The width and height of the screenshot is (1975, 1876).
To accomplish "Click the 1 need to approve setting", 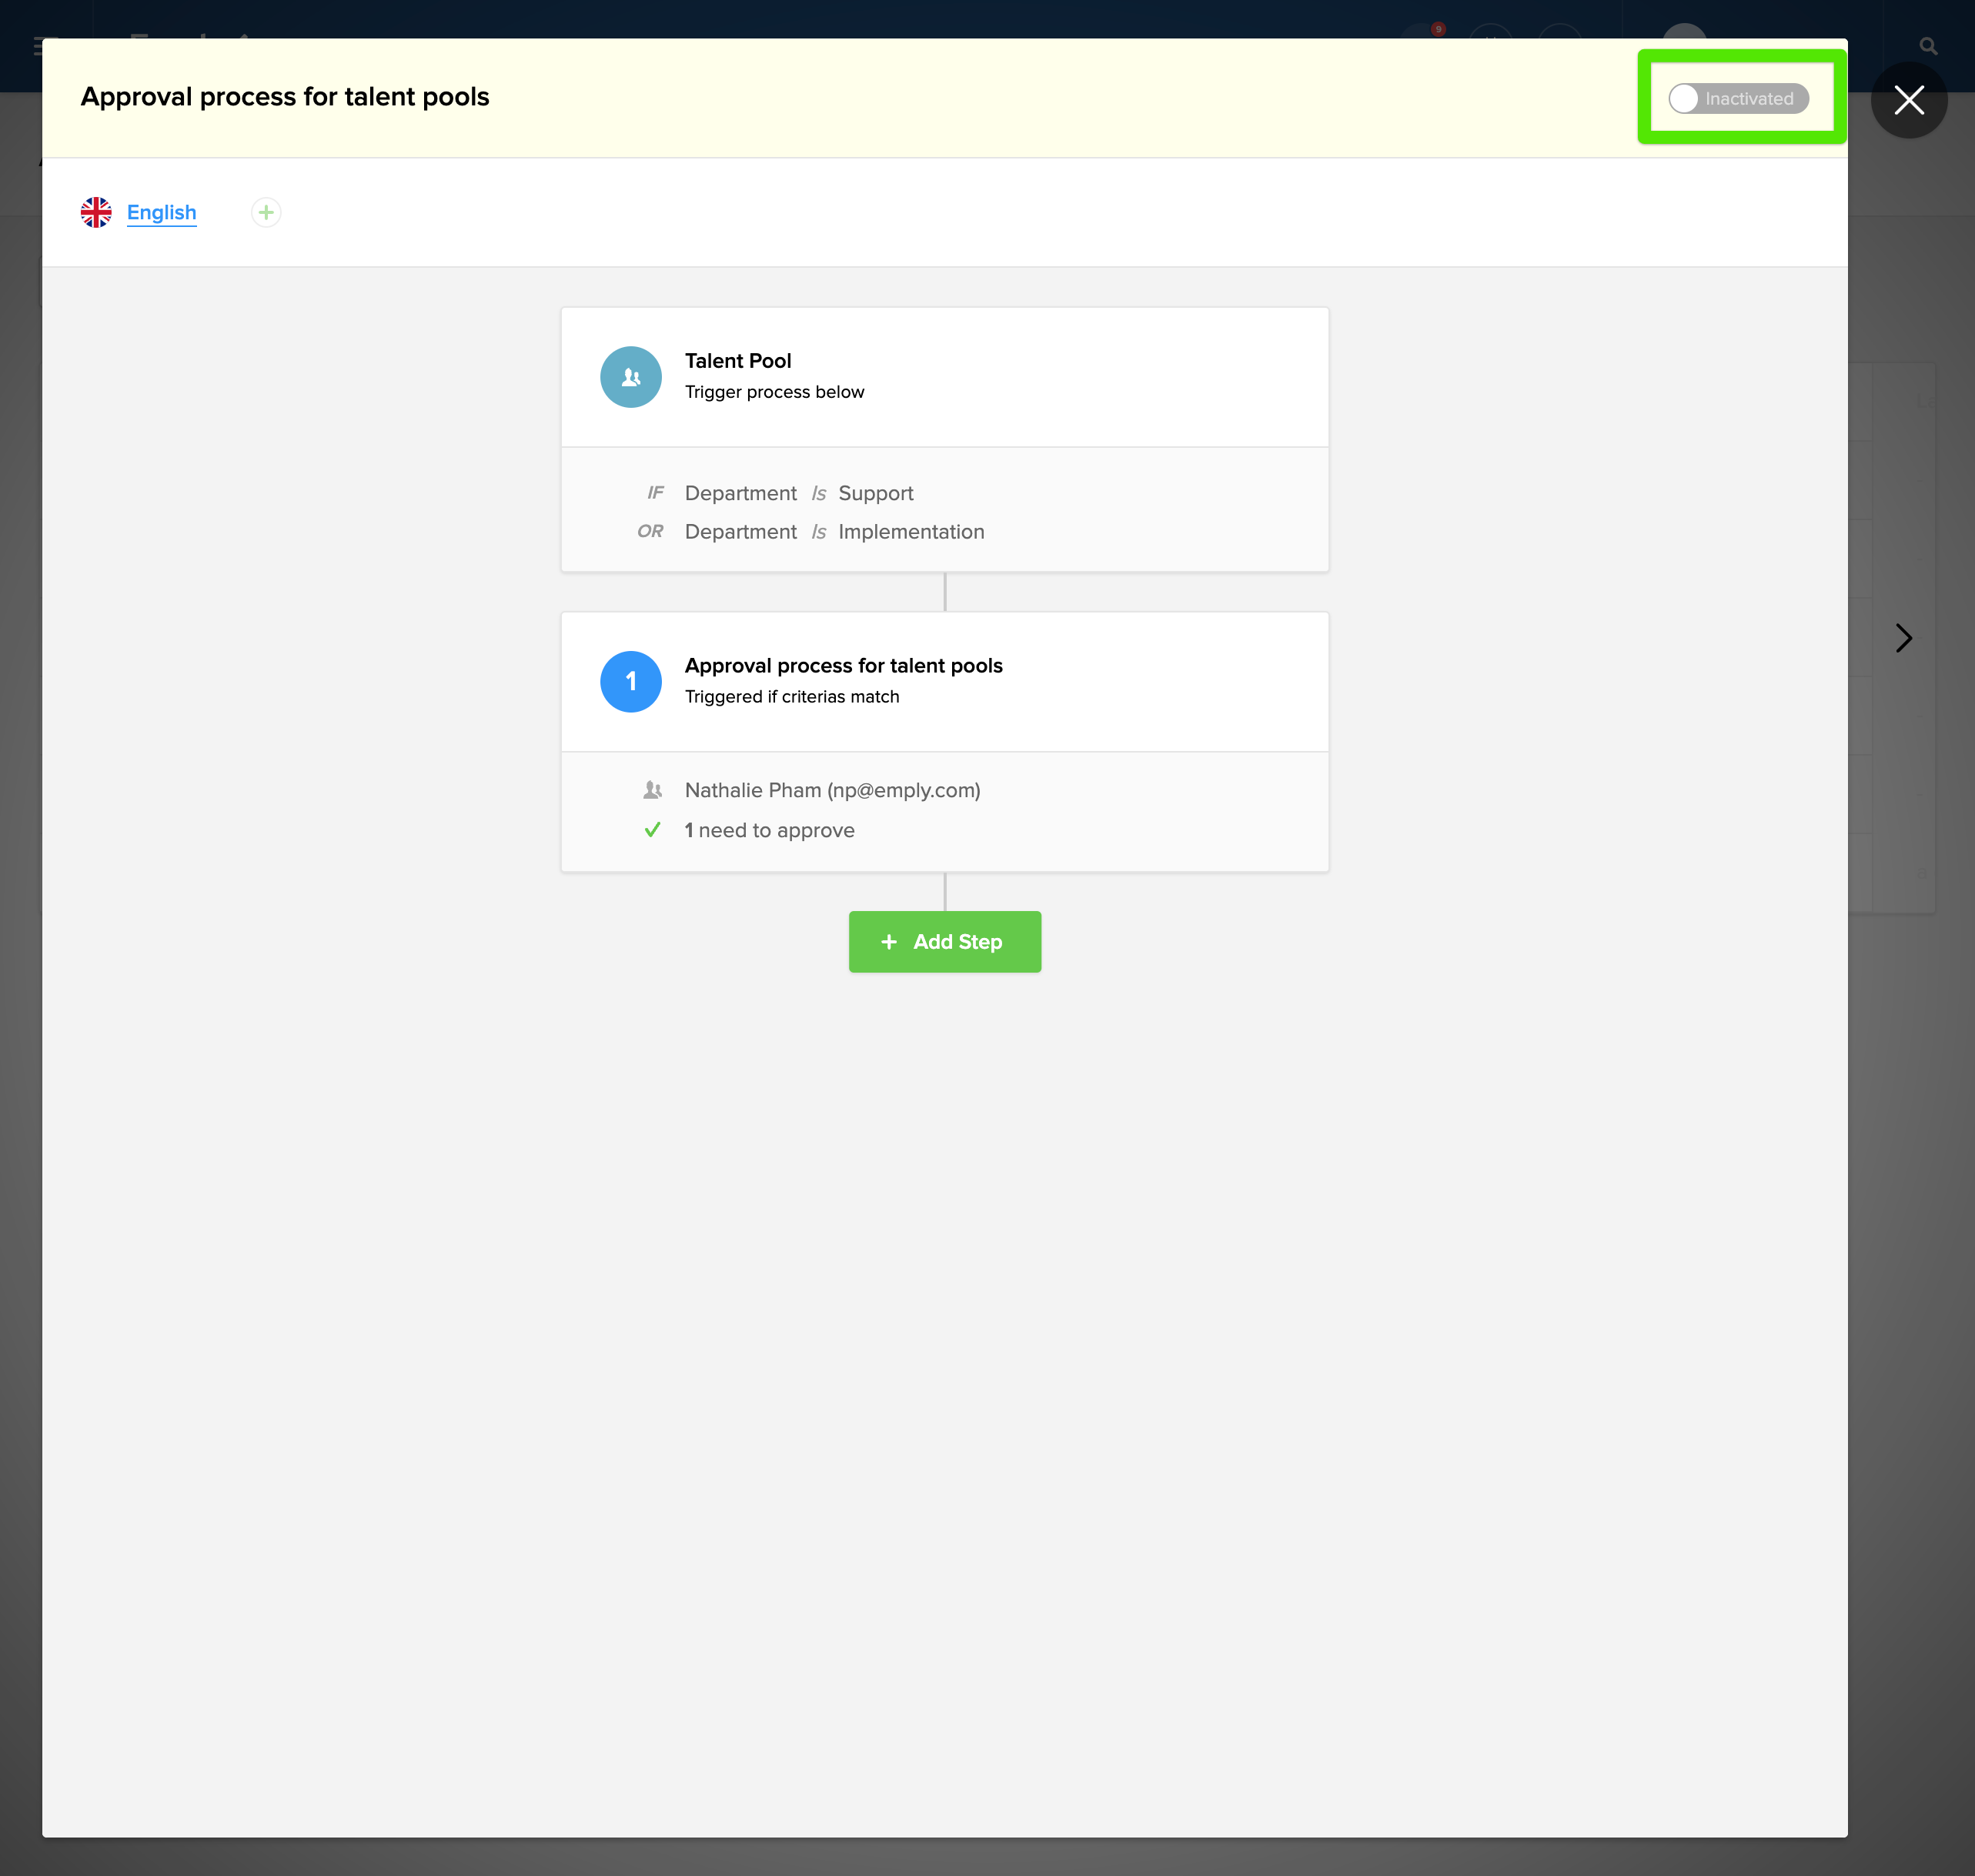I will coord(769,830).
